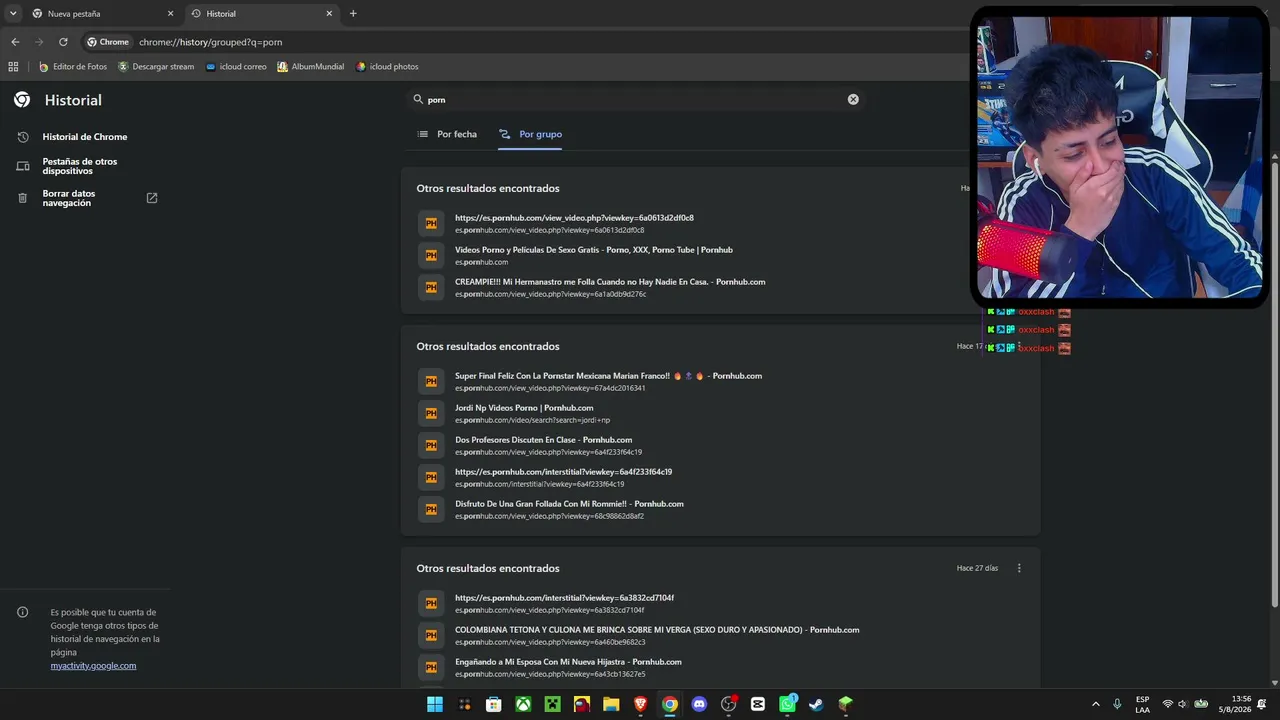This screenshot has height=720, width=1280.
Task: Open Steam from the taskbar
Action: coord(816,704)
